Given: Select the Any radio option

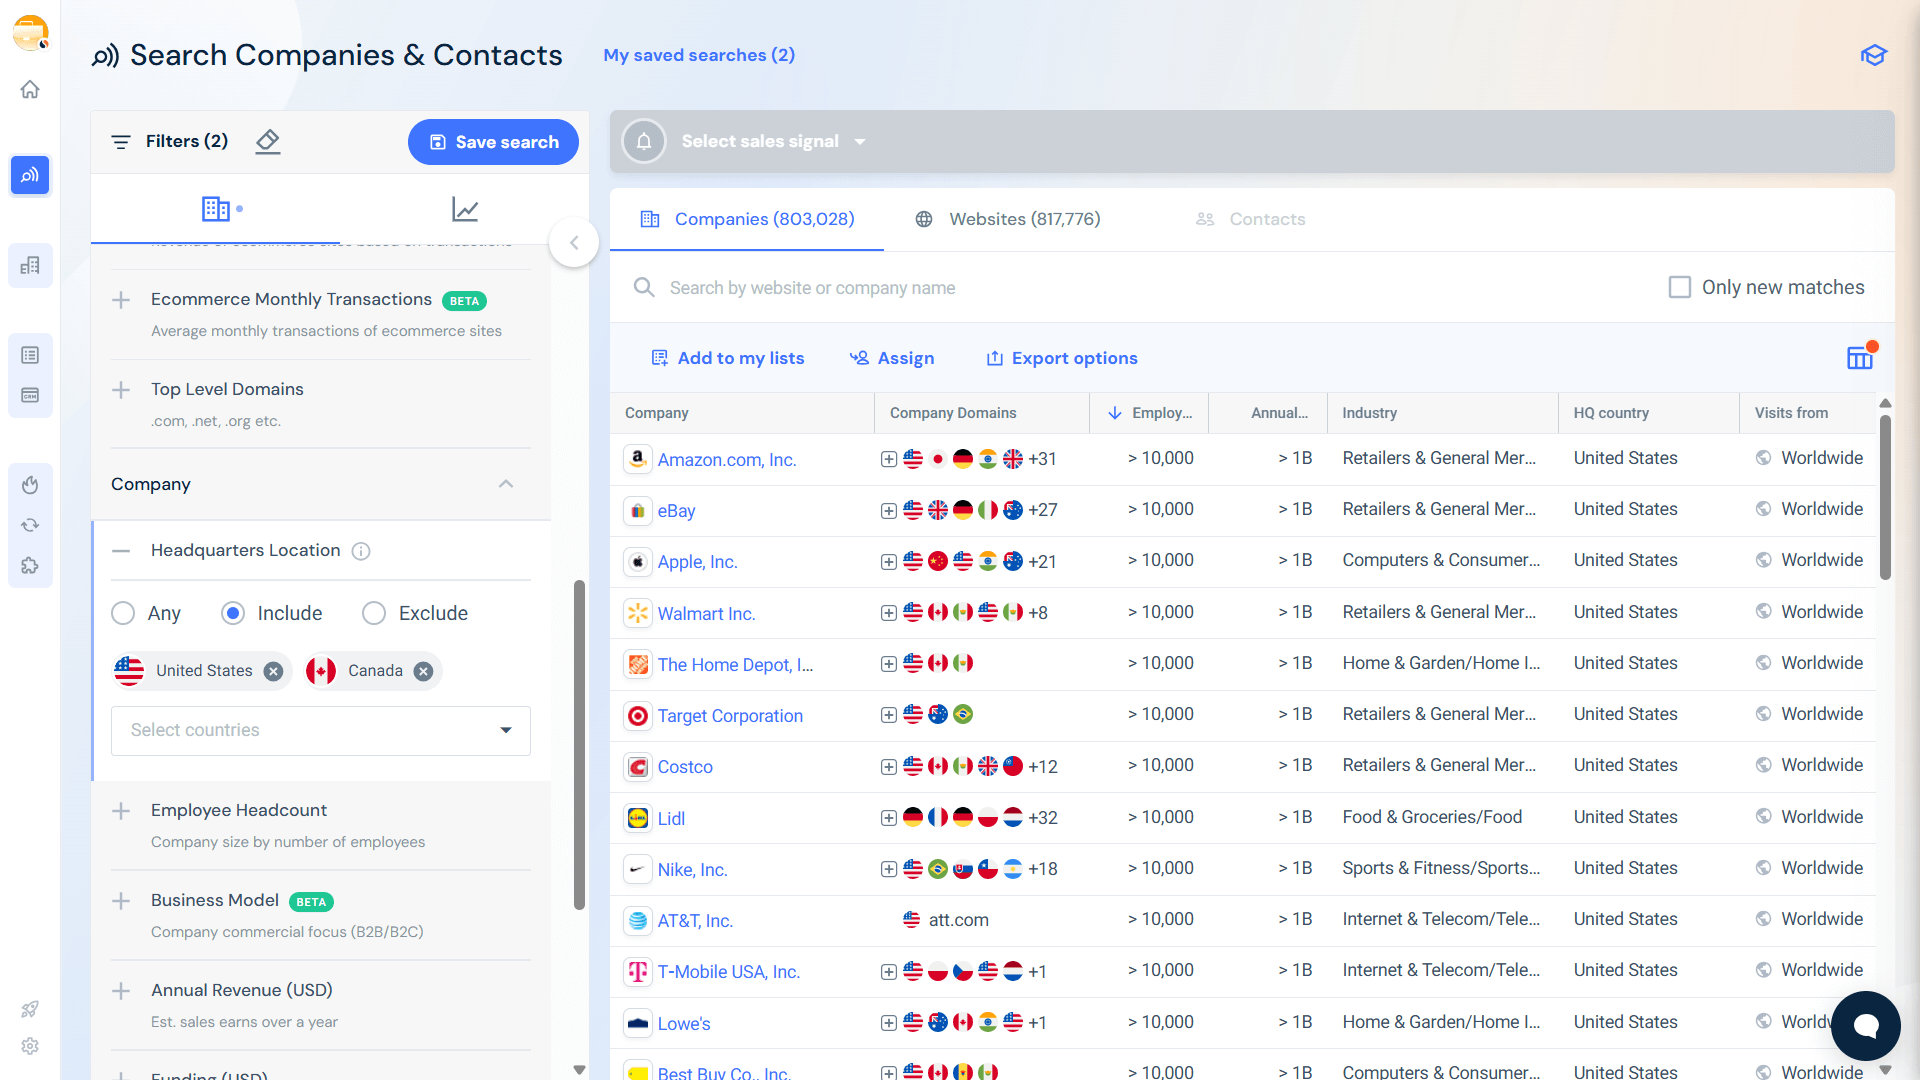Looking at the screenshot, I should click(123, 613).
